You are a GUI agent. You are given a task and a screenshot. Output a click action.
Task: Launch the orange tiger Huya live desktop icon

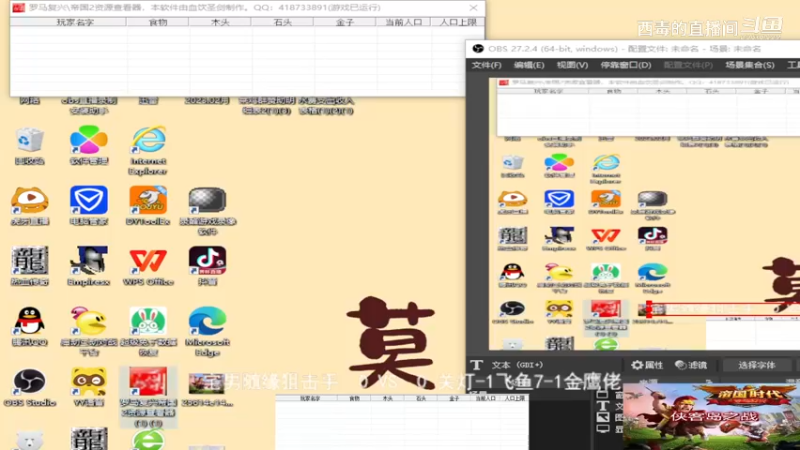pyautogui.click(x=30, y=200)
